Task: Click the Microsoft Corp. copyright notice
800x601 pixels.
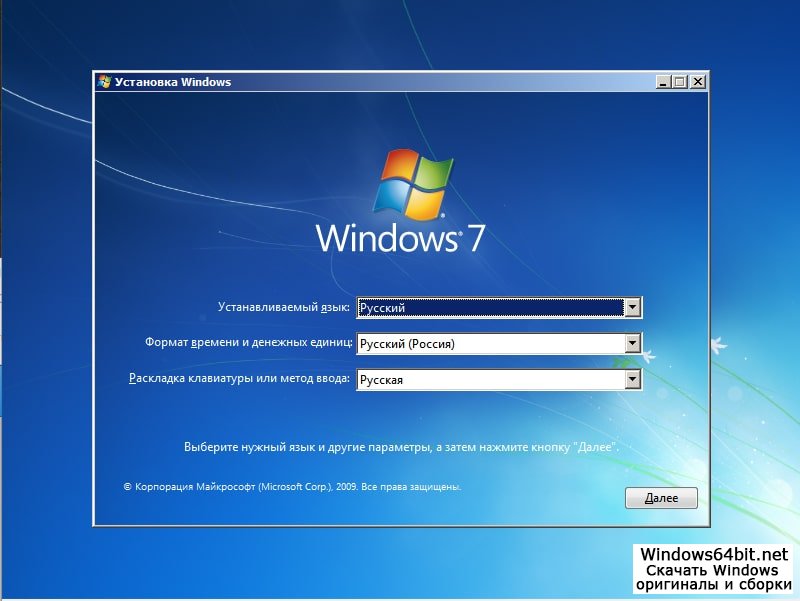Action: coord(292,487)
